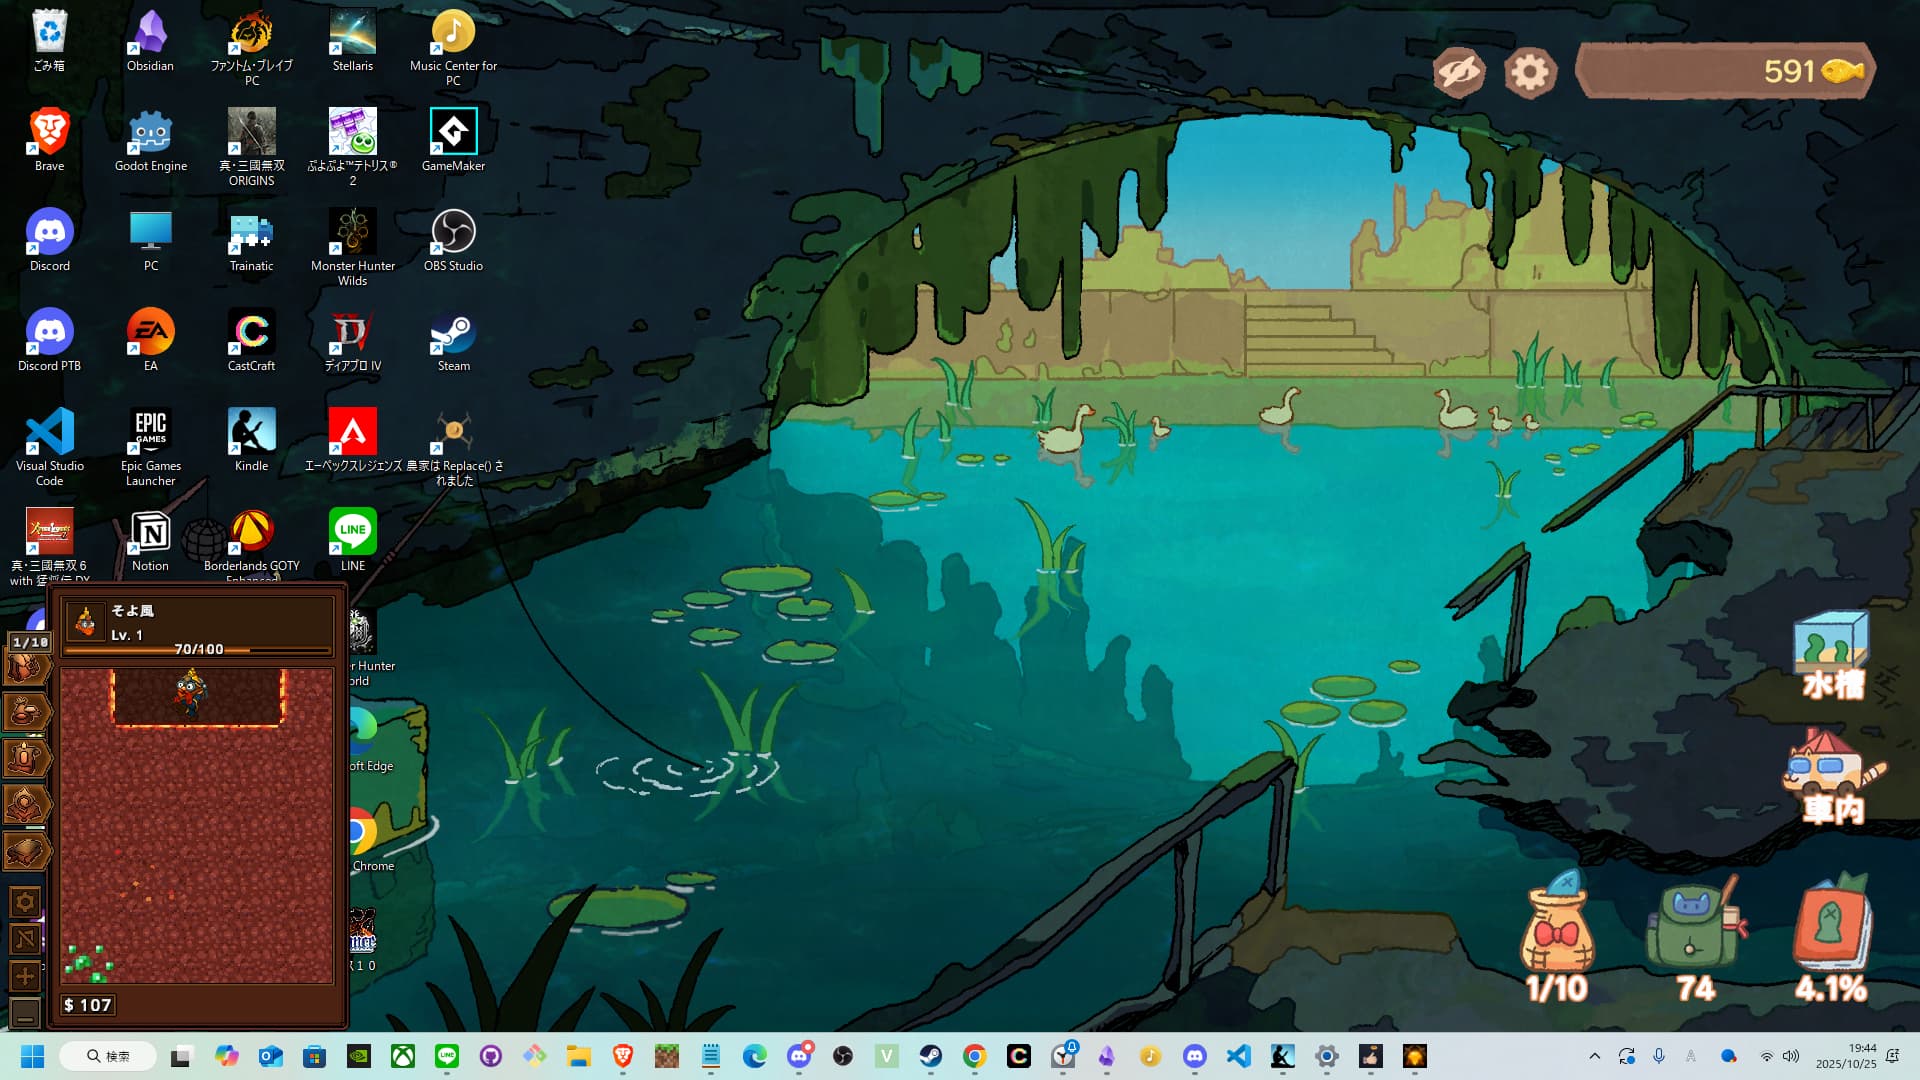Open the fish sack showing 1/10
Viewport: 1920px width, 1080px height.
click(1556, 935)
